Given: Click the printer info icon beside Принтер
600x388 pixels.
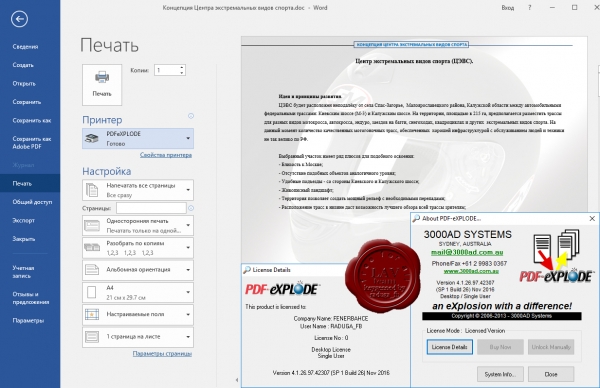Looking at the screenshot, I should coord(191,116).
